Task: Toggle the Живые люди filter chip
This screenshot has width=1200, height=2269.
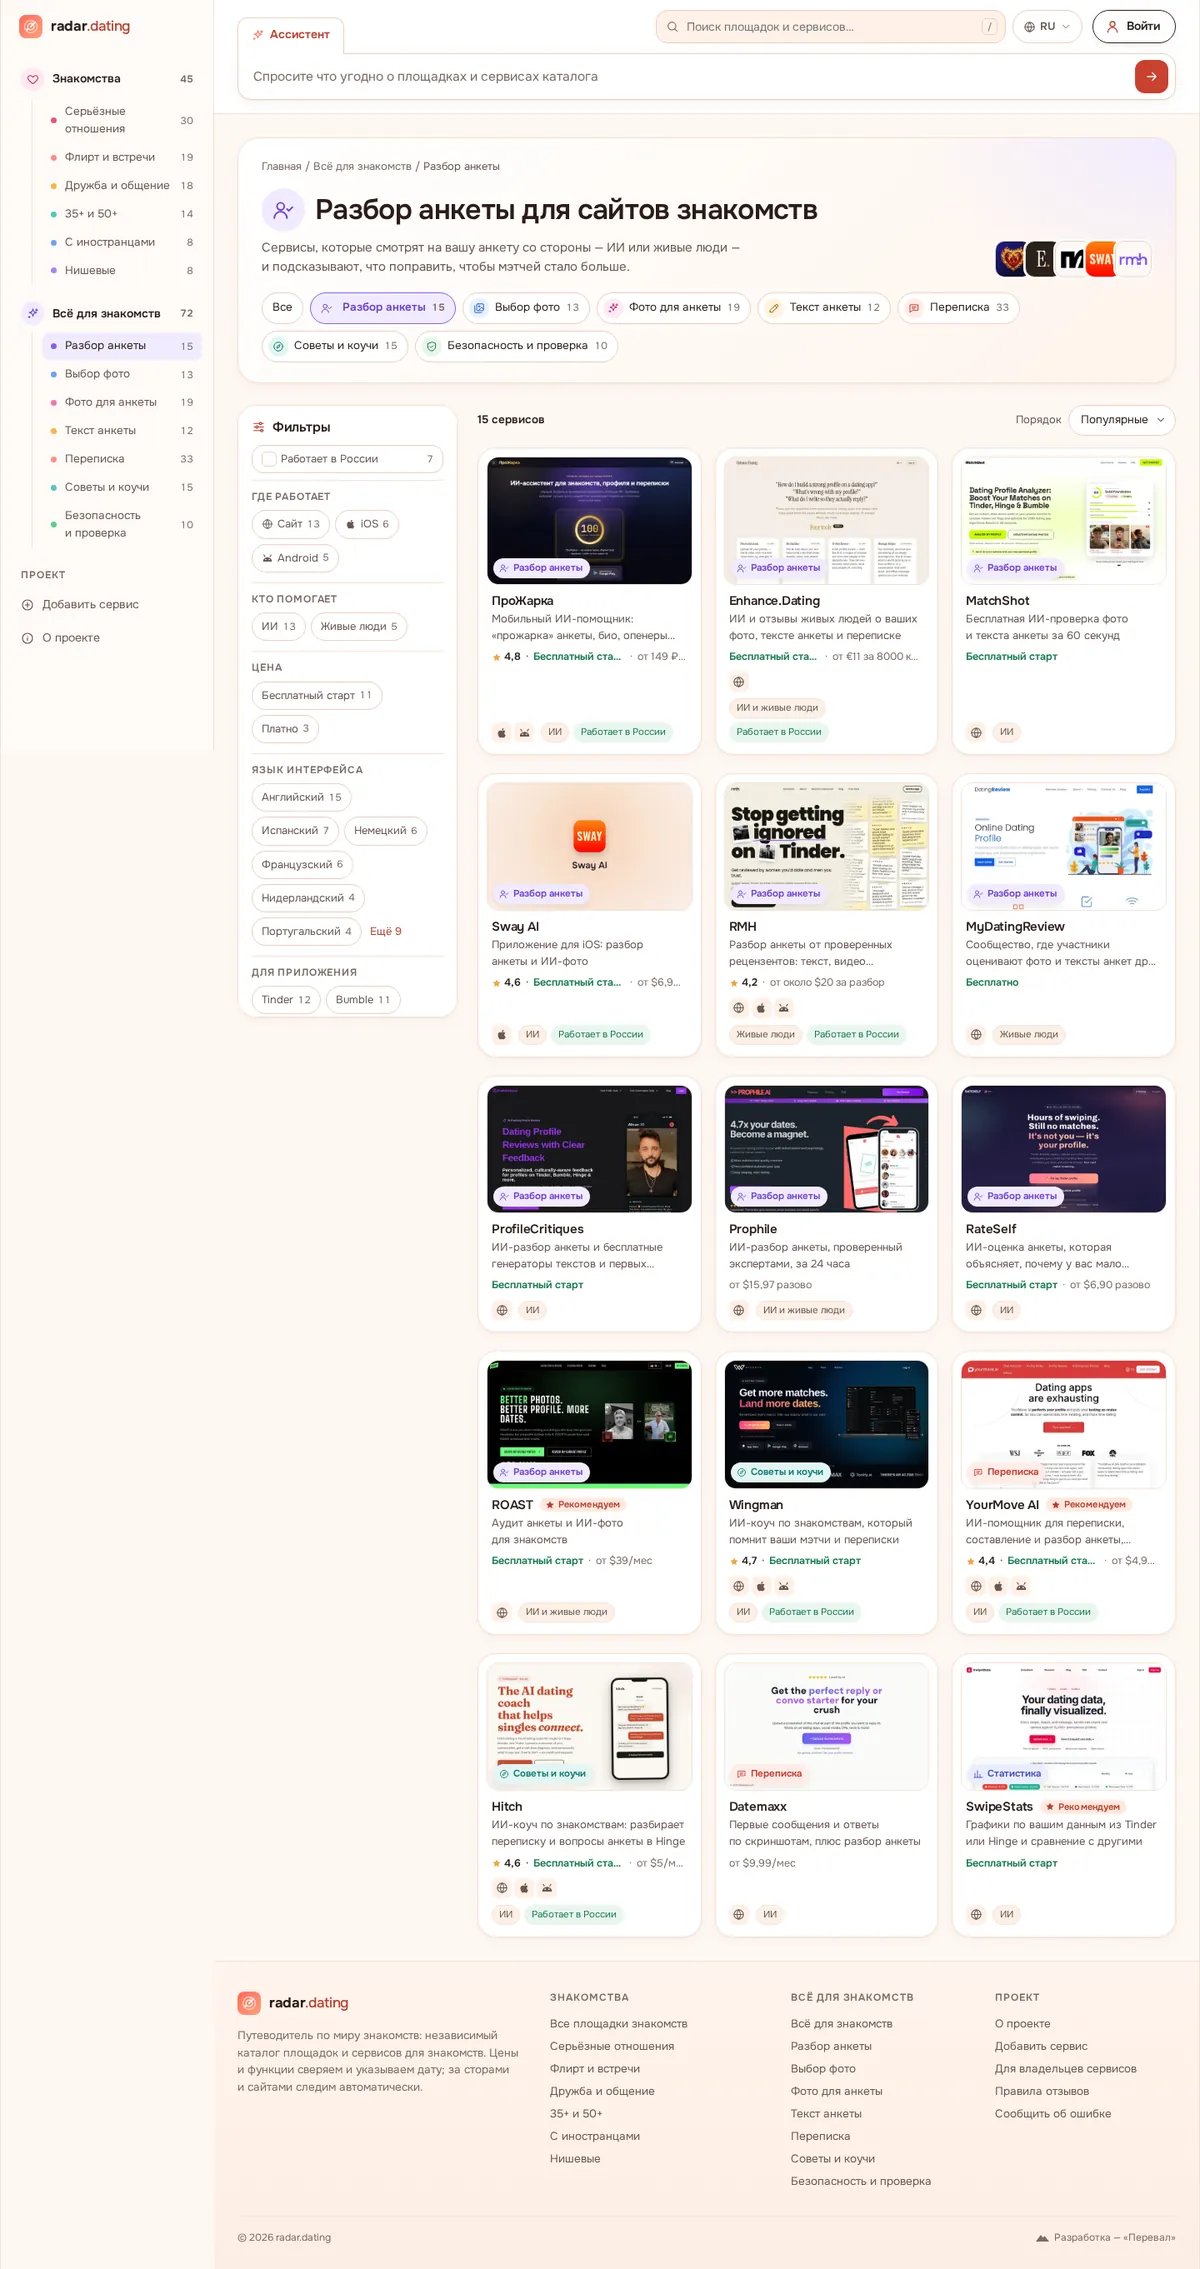Action: click(359, 627)
